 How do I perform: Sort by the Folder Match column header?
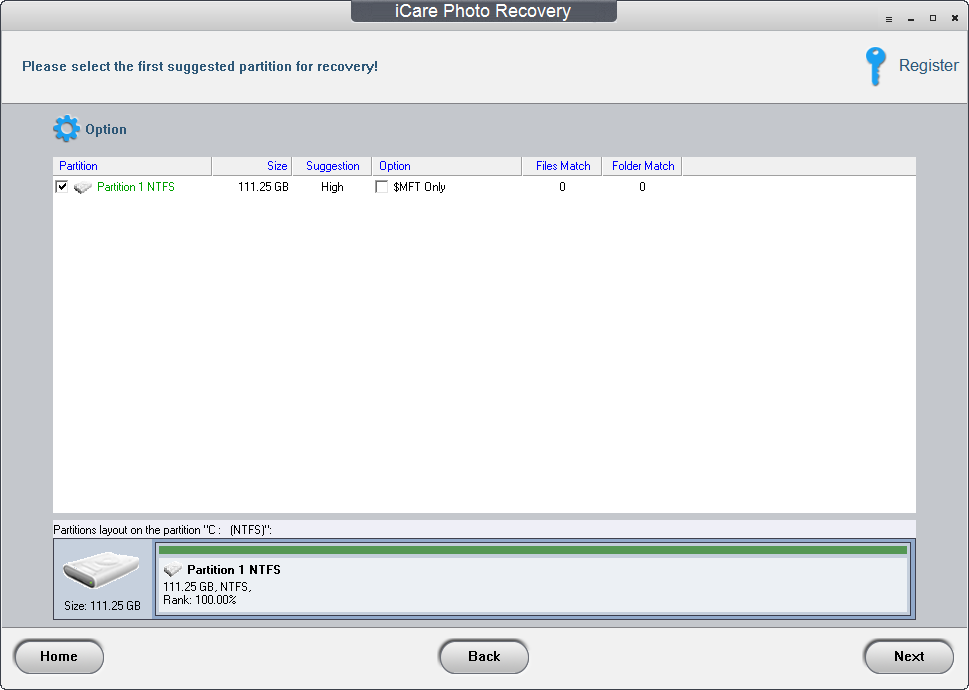[643, 166]
